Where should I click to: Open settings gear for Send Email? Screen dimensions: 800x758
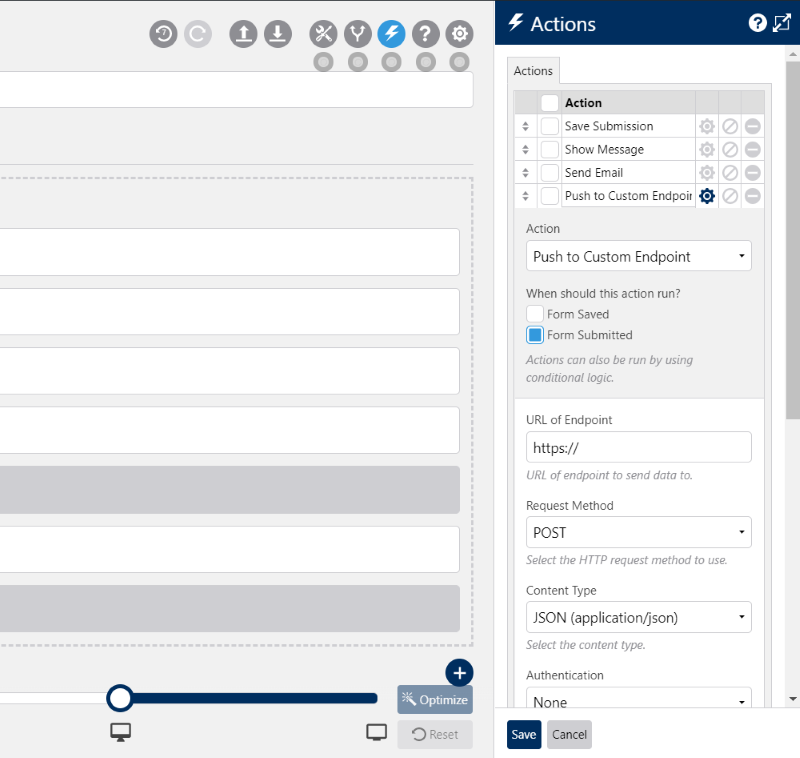click(707, 172)
